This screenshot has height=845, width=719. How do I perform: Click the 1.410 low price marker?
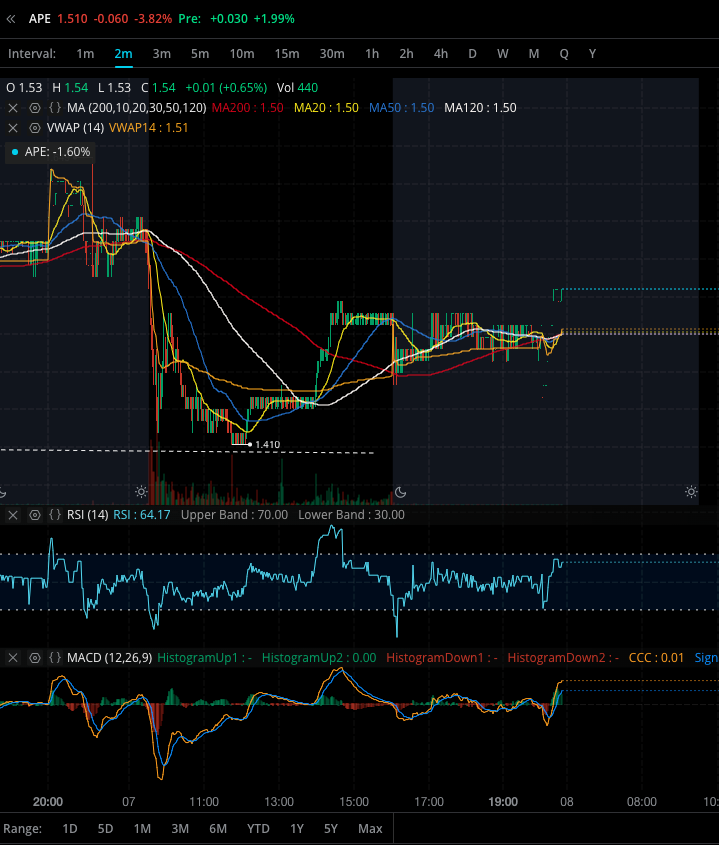click(x=267, y=445)
